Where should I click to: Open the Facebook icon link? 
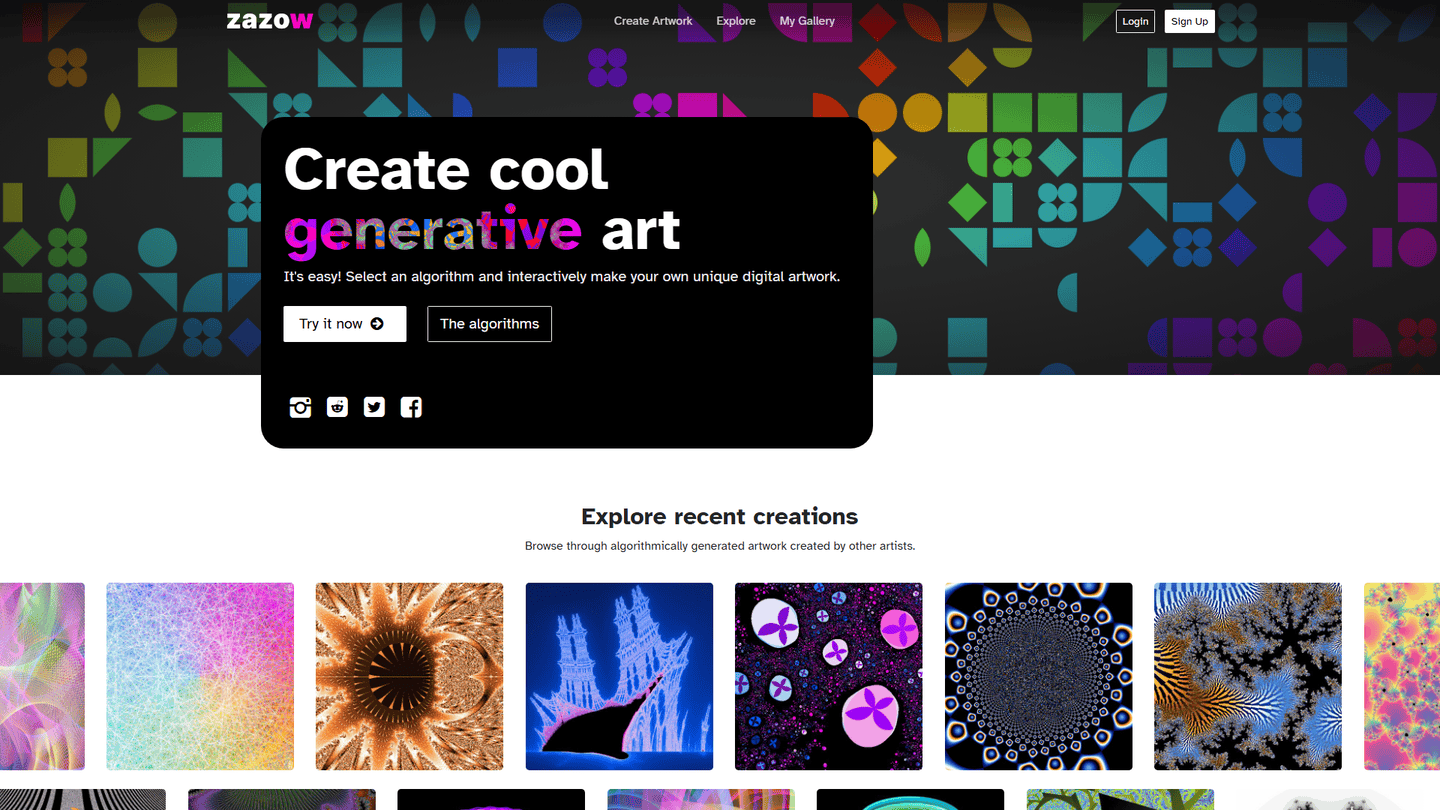click(411, 407)
